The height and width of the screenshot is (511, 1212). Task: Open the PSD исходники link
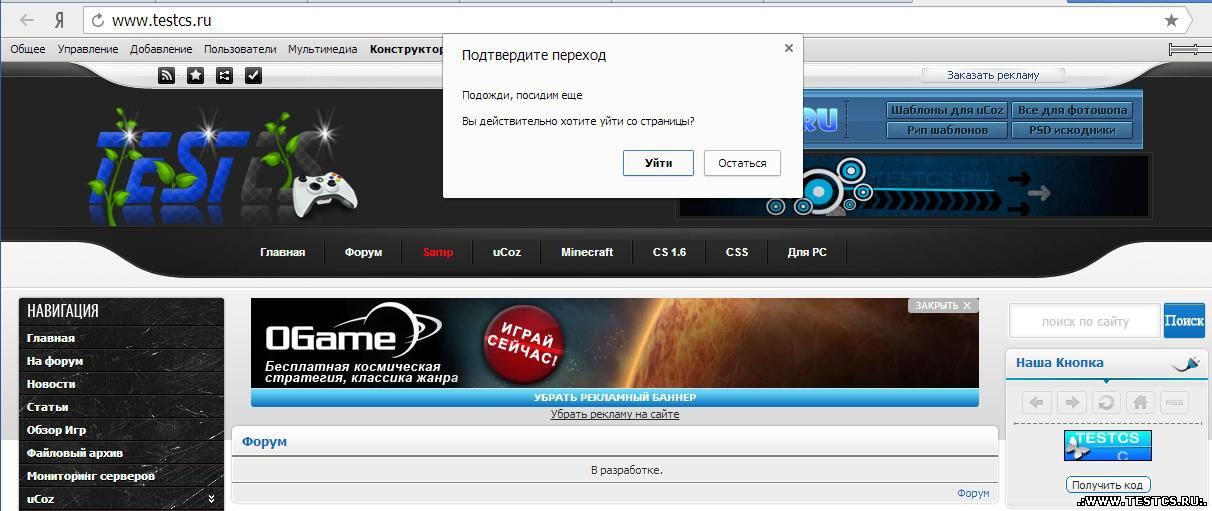coord(1072,130)
